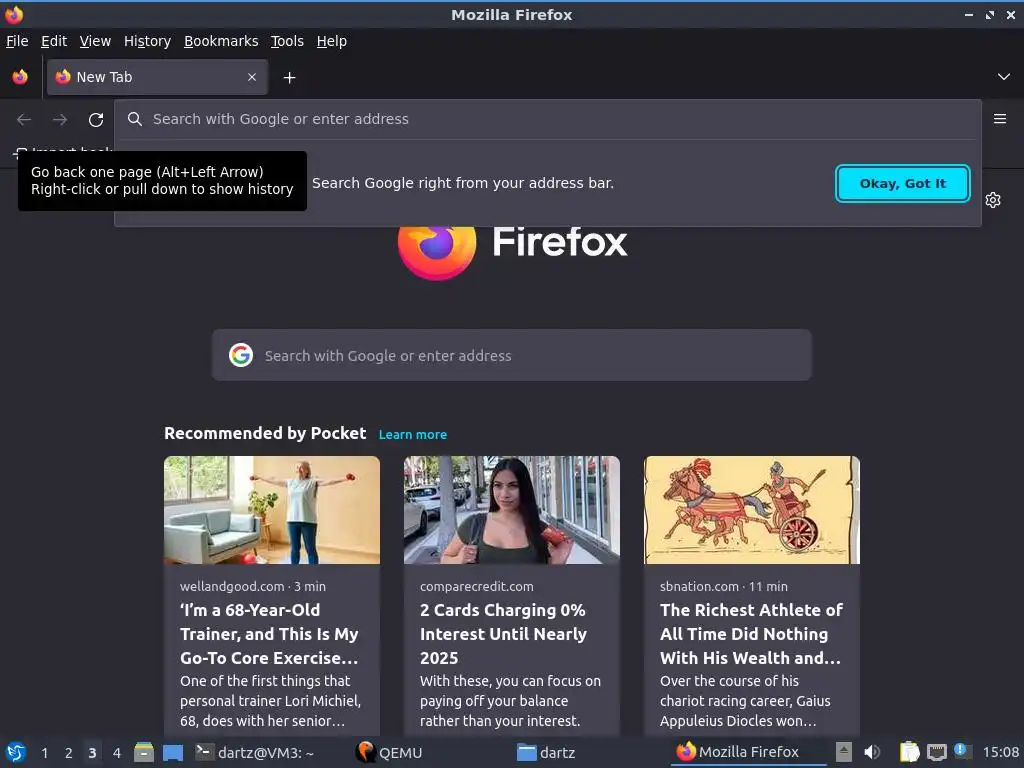Viewport: 1024px width, 768px height.
Task: Focus the page center Google search box
Action: click(511, 355)
